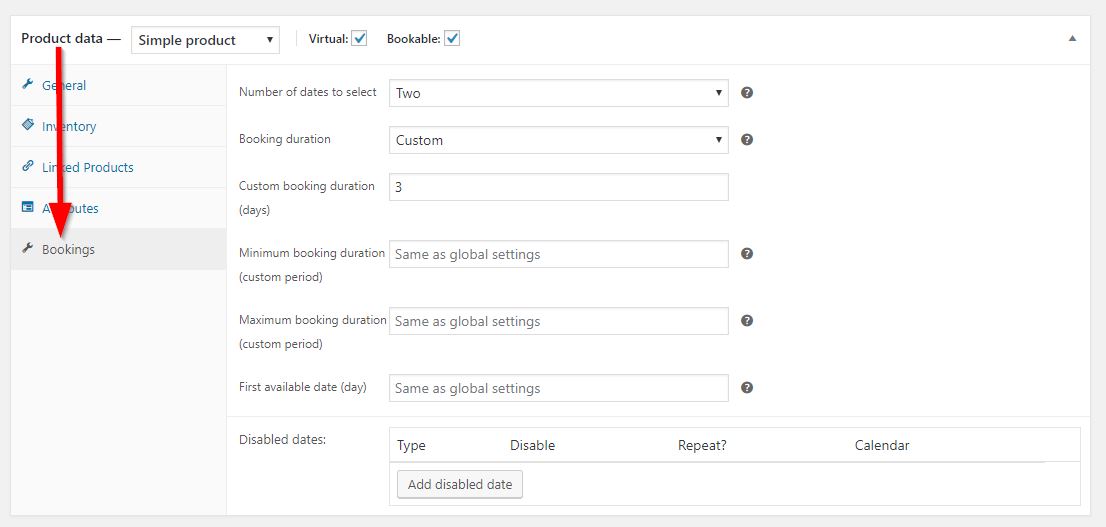Uncheck the Virtual checkbox
This screenshot has width=1106, height=527.
[x=360, y=39]
